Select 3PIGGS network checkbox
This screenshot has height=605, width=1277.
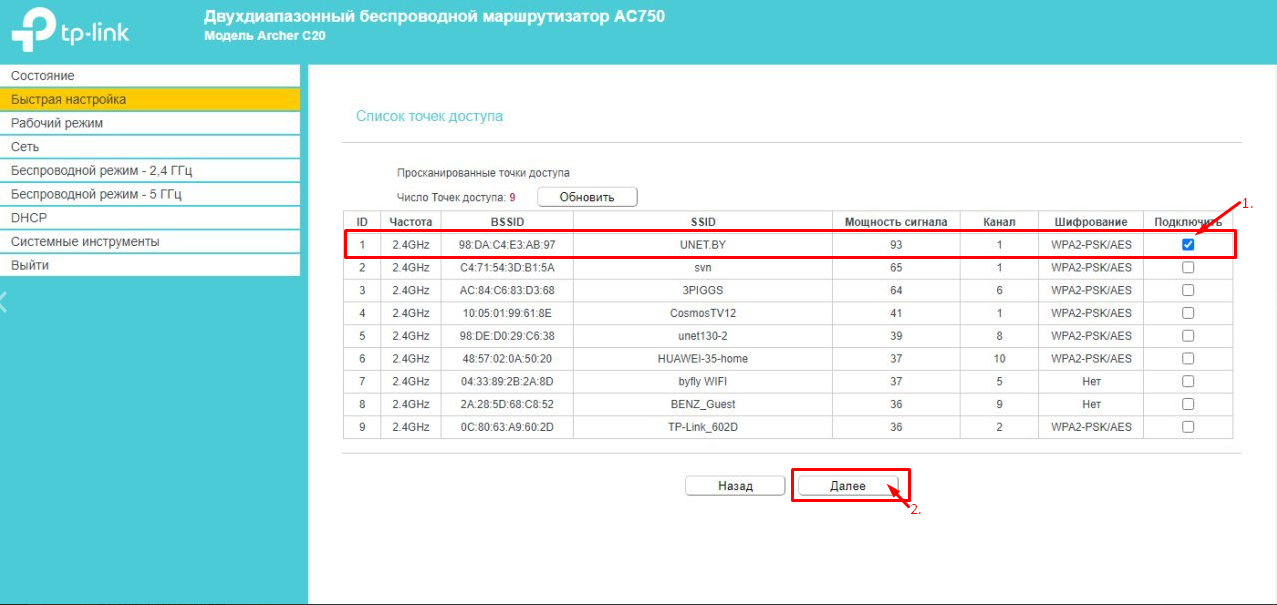coord(1188,290)
